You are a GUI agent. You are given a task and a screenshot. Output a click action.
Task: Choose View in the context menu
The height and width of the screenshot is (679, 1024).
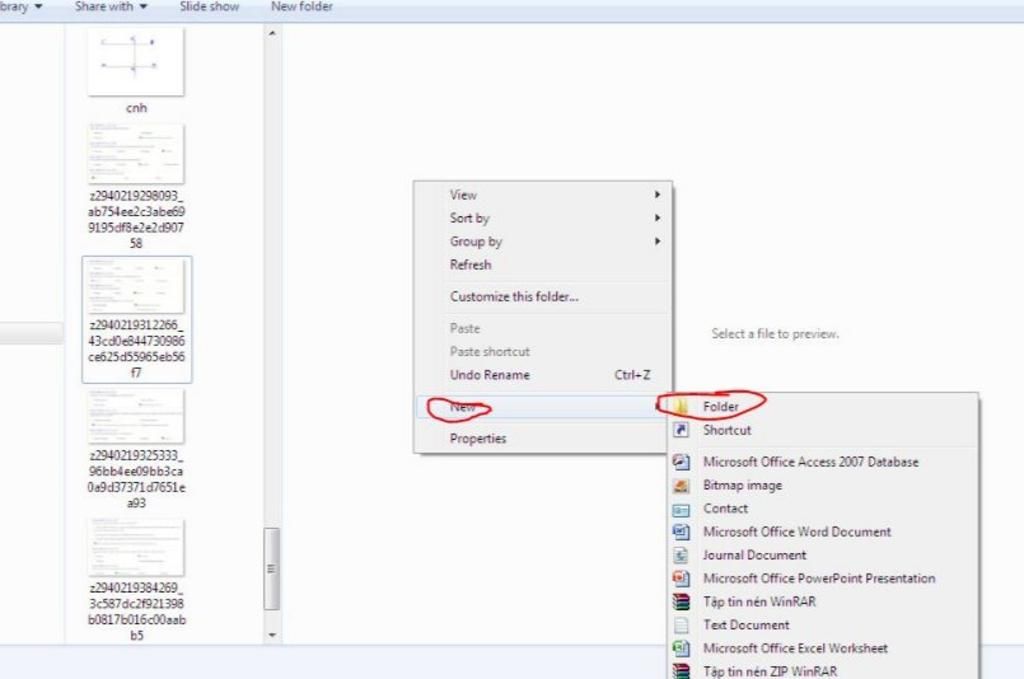pyautogui.click(x=542, y=195)
